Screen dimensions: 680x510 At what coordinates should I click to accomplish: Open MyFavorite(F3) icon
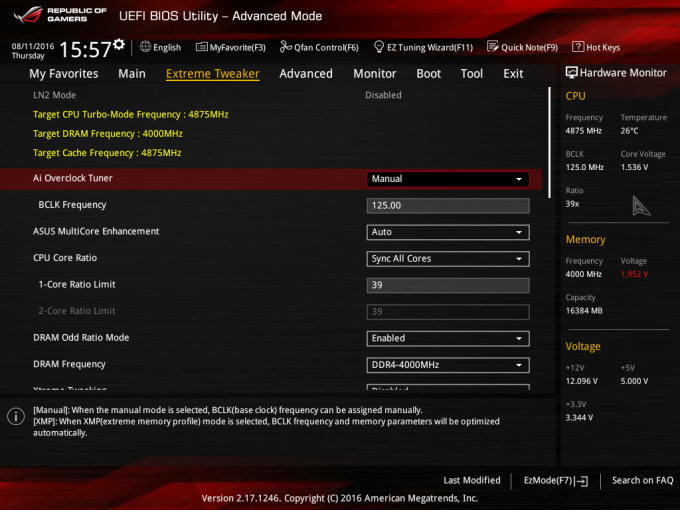[x=201, y=47]
